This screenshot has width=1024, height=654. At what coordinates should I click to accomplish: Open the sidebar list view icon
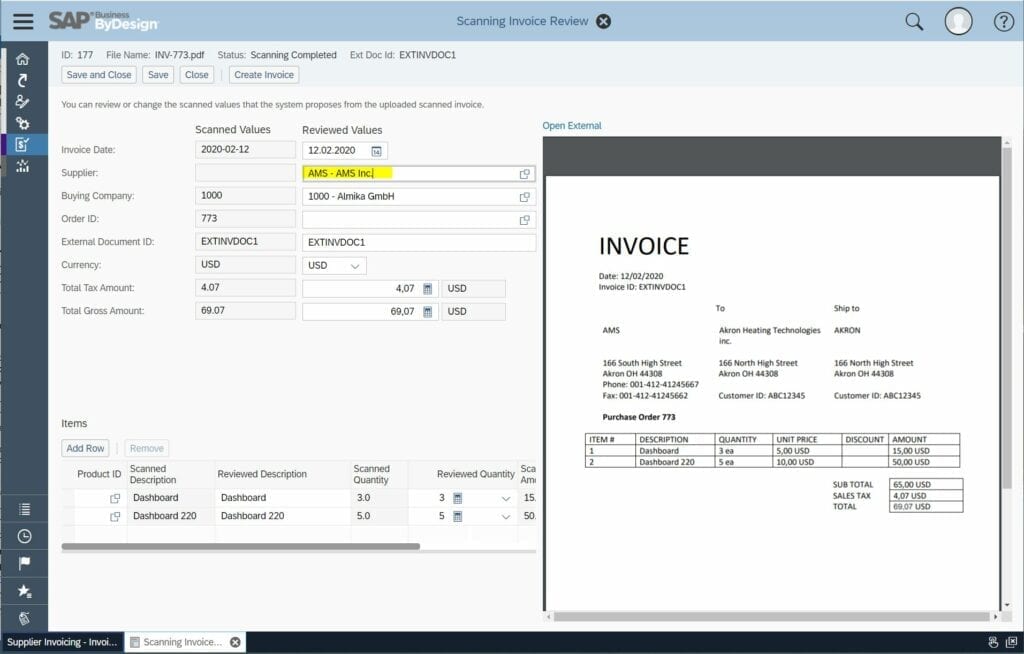pos(24,509)
